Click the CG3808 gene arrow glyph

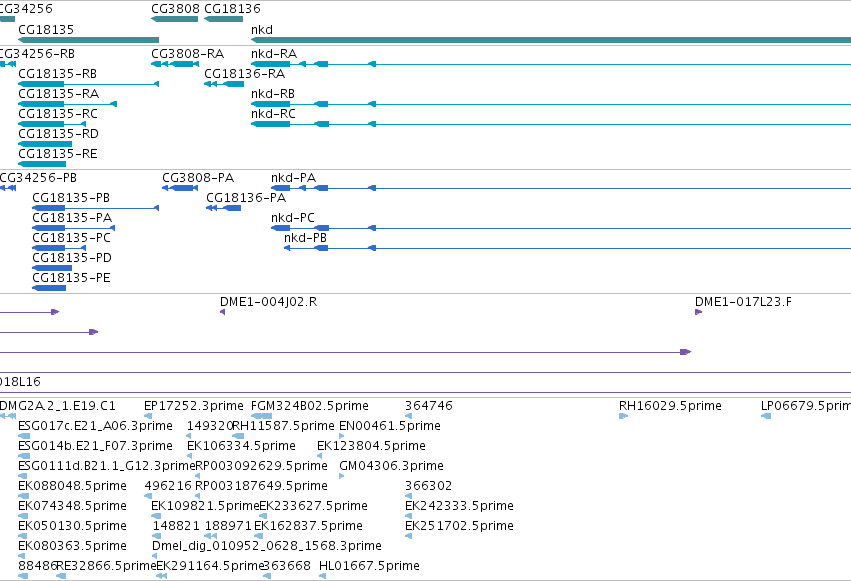click(174, 19)
